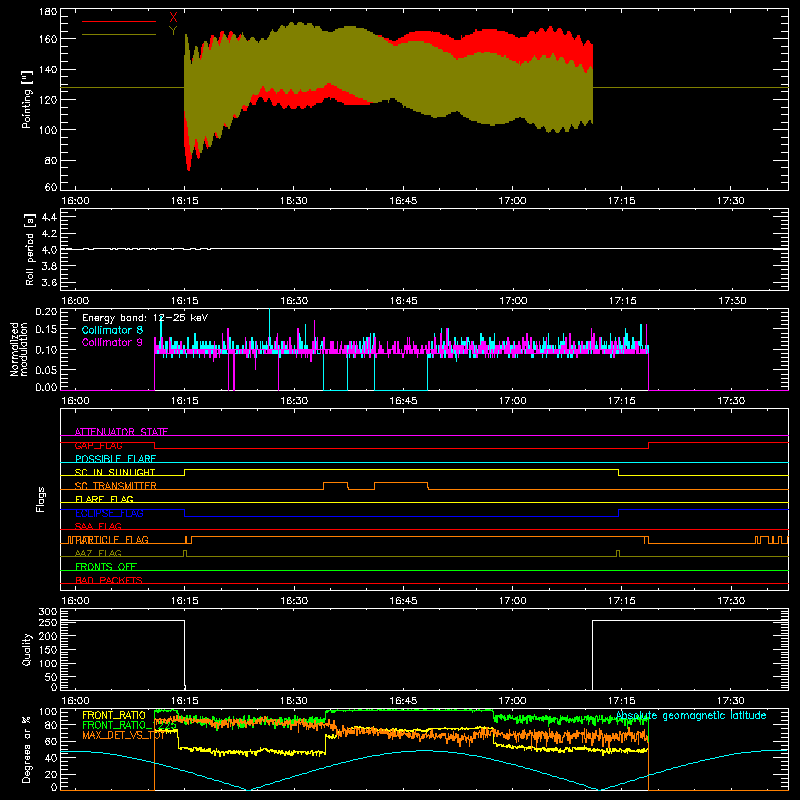
Task: Click the '16:45' tick under the modulation plot
Action: click(x=403, y=401)
